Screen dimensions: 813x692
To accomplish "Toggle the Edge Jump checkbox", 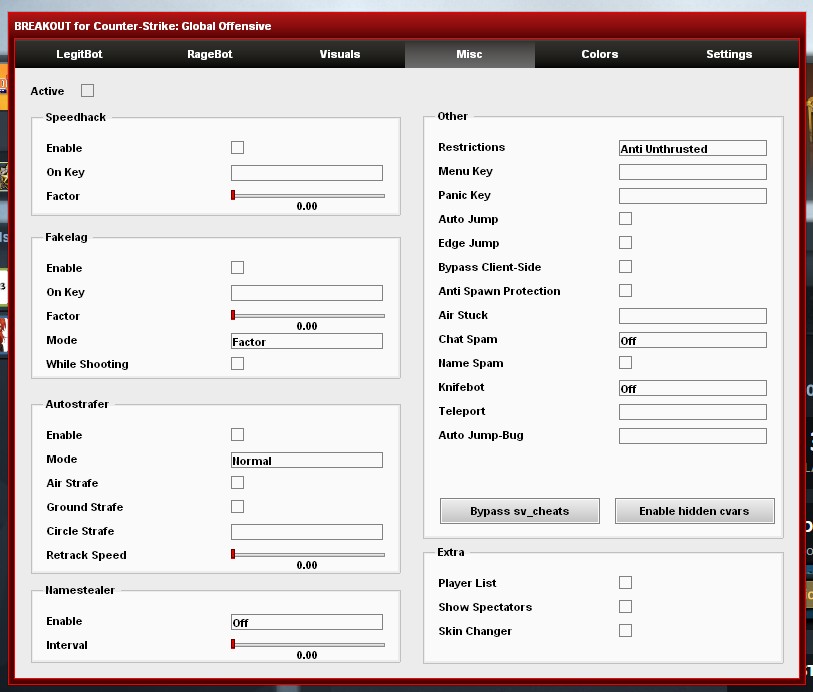I will pos(625,243).
